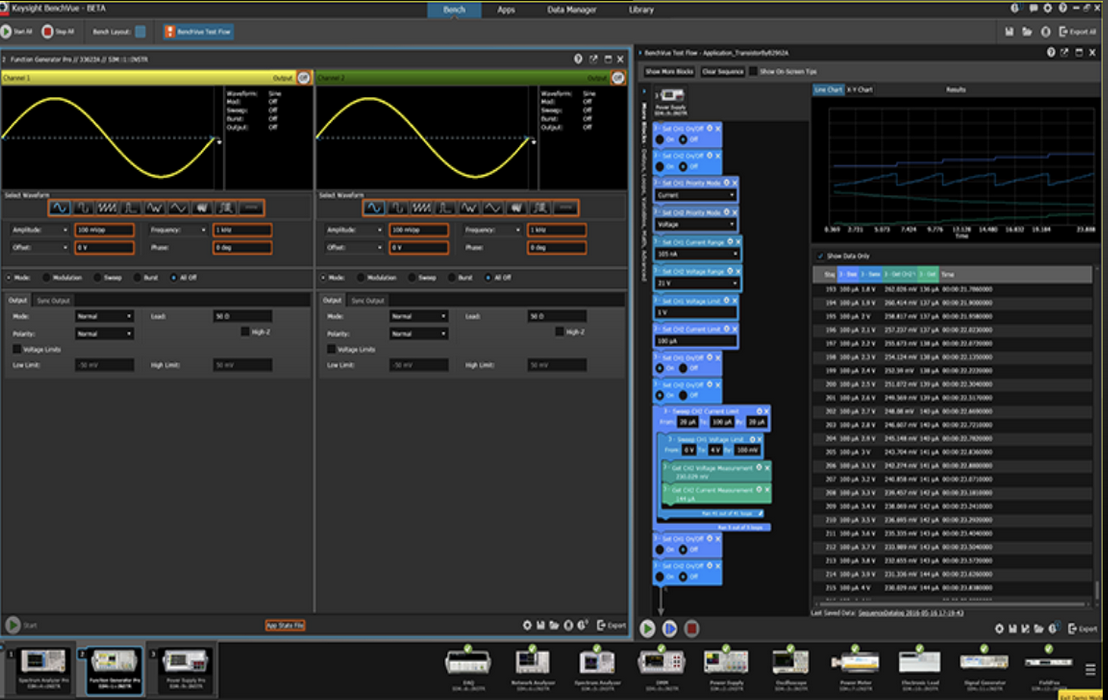This screenshot has width=1108, height=700.
Task: Select square waveform icon for Channel 2
Action: pyautogui.click(x=398, y=207)
